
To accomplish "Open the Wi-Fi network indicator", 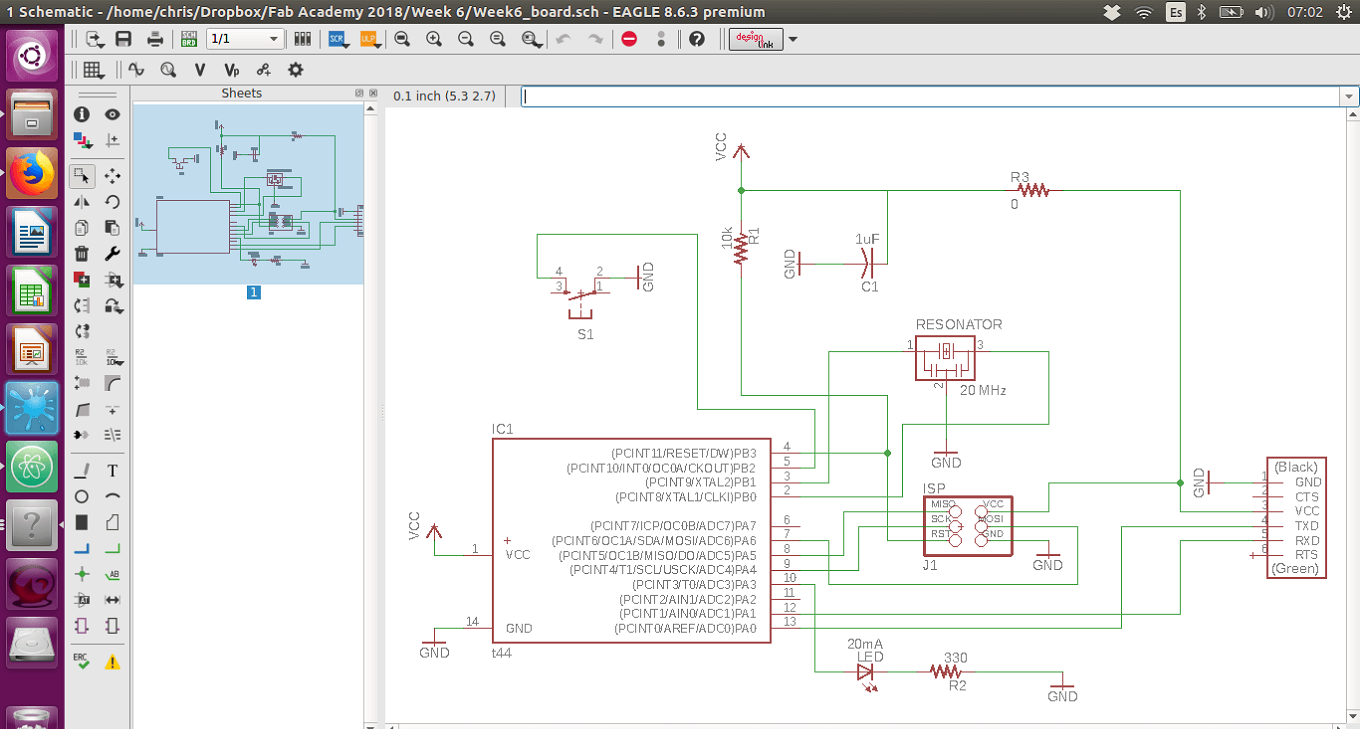I will coord(1144,12).
